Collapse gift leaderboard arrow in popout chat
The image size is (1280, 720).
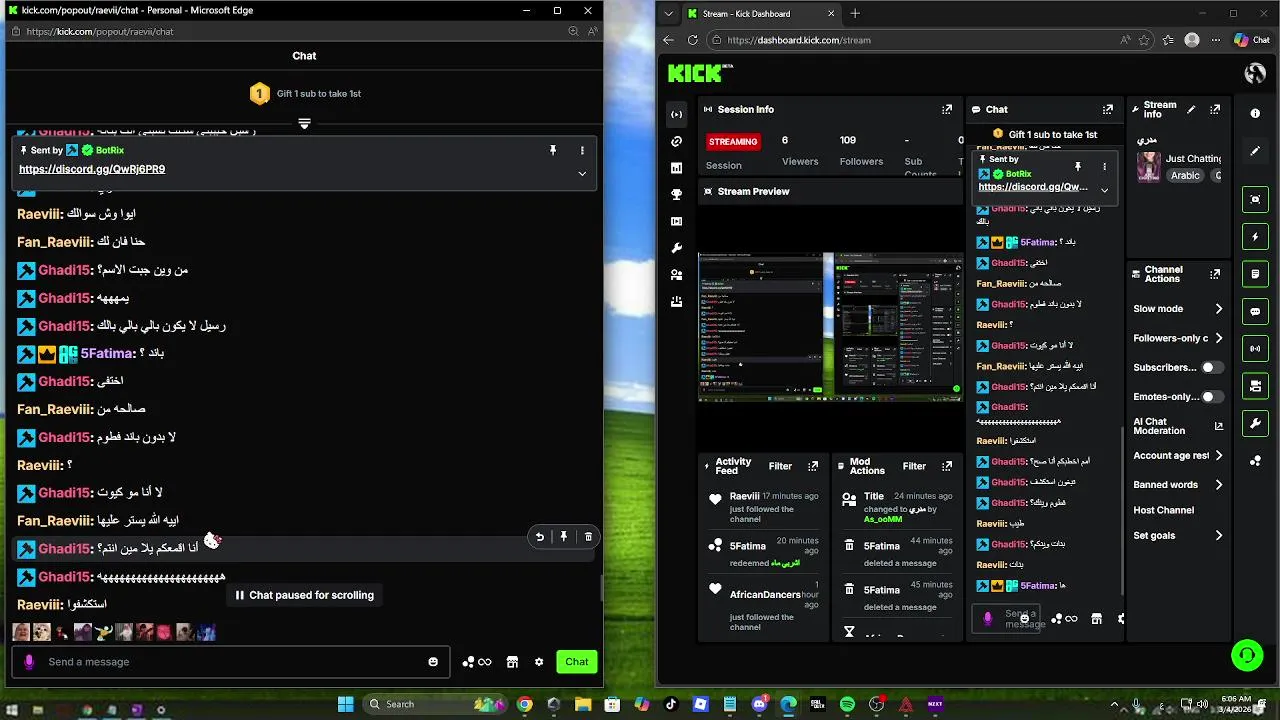coord(304,124)
